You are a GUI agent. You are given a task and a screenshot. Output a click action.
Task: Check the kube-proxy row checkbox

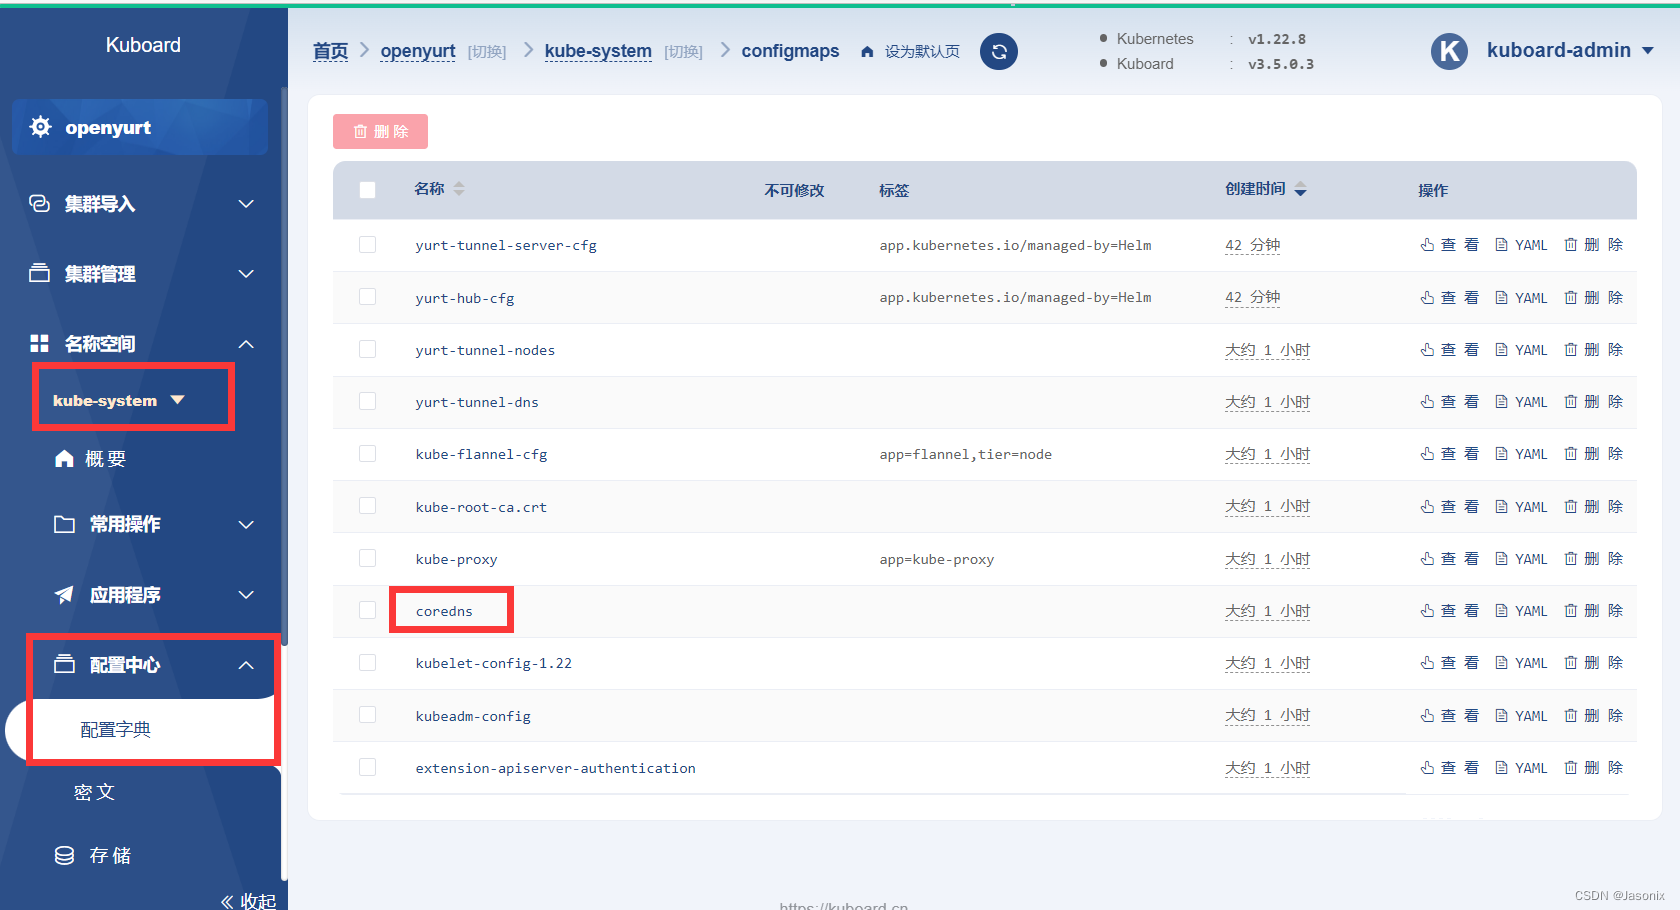367,558
